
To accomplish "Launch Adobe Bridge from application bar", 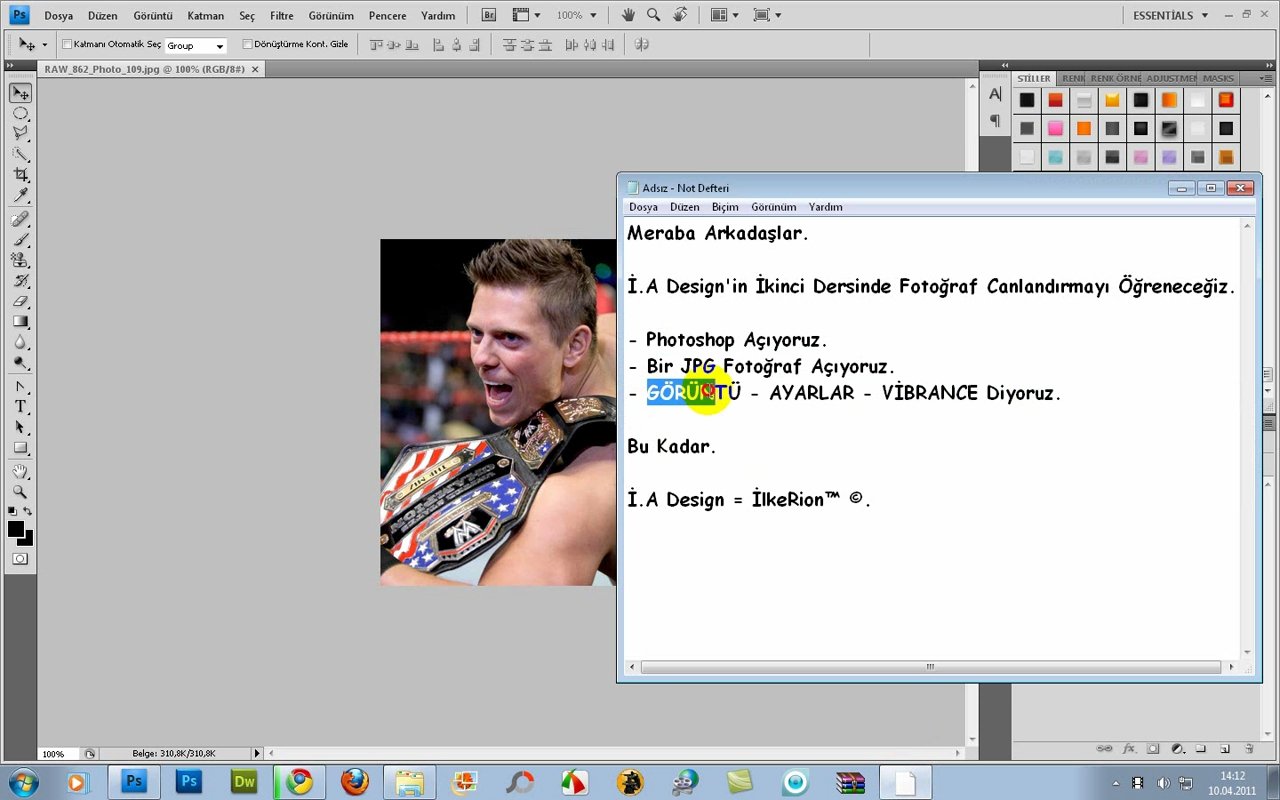I will pos(488,15).
